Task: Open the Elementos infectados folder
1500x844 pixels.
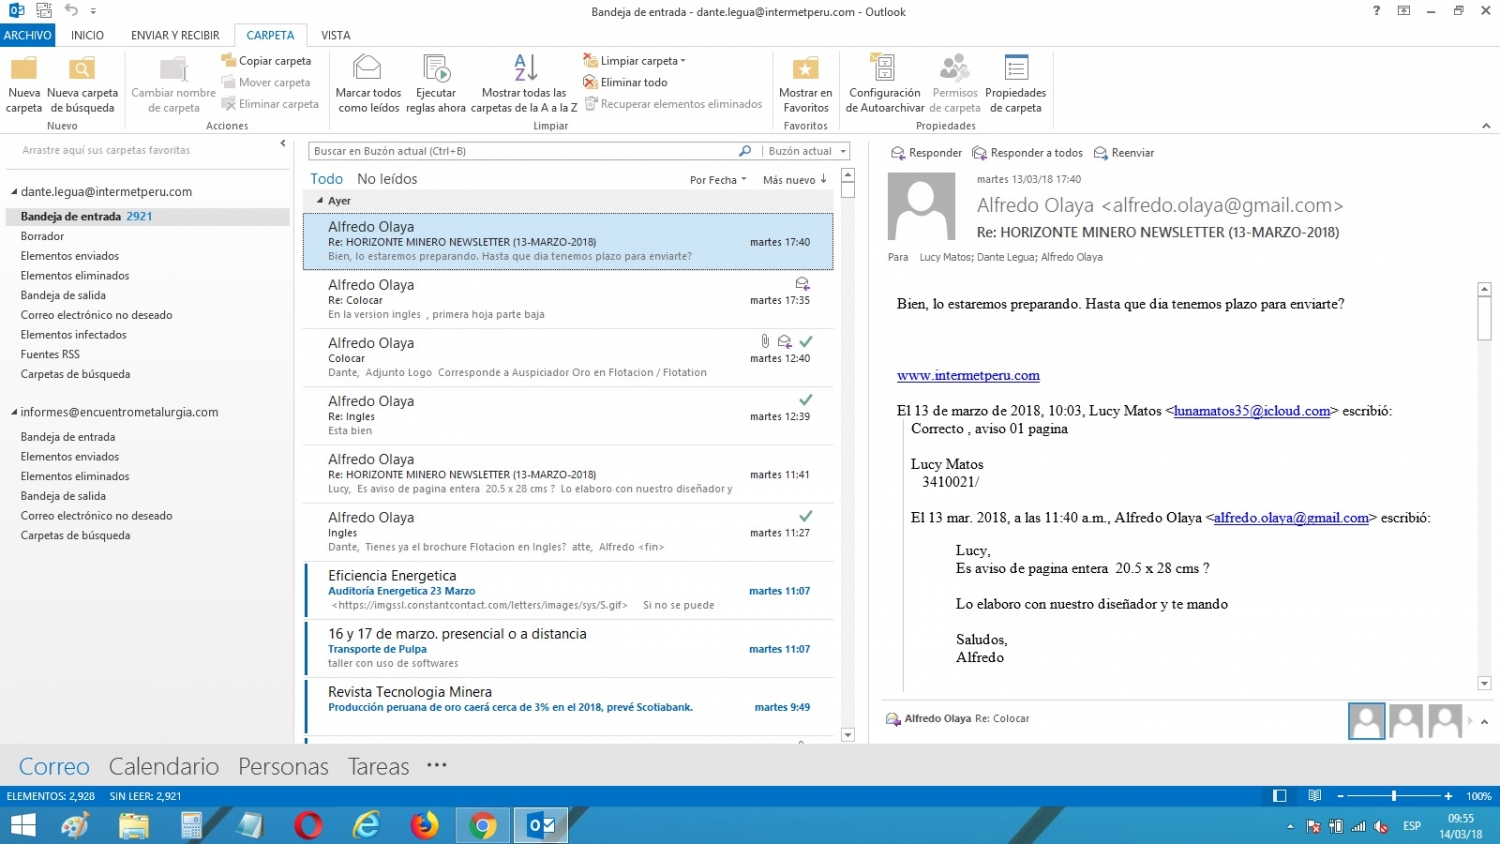Action: 74,335
